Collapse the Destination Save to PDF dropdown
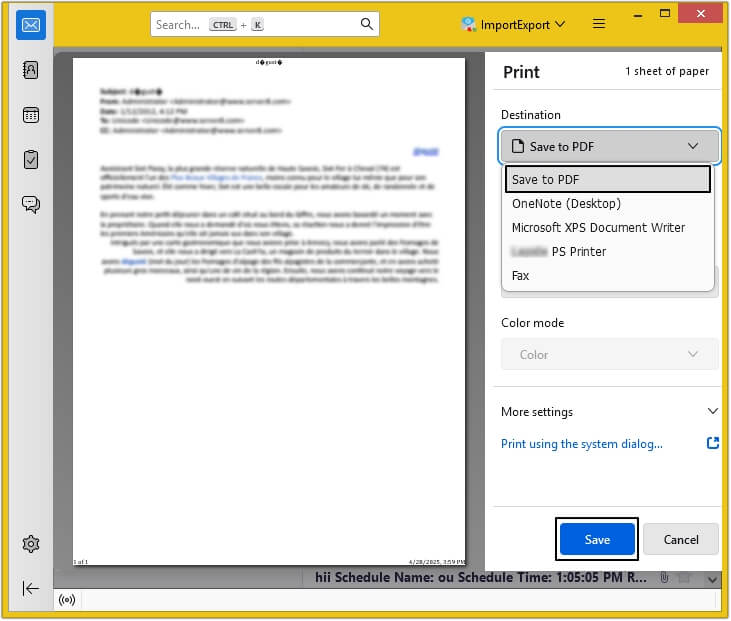The width and height of the screenshot is (731, 621). [609, 146]
